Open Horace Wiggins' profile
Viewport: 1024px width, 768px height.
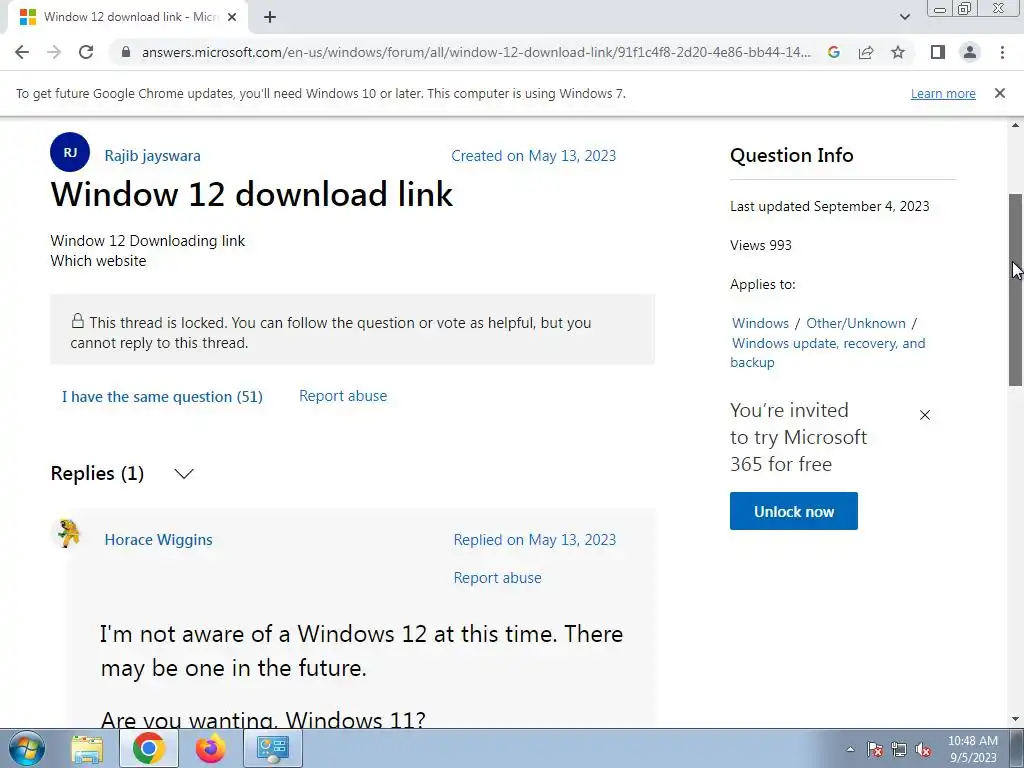pos(159,540)
